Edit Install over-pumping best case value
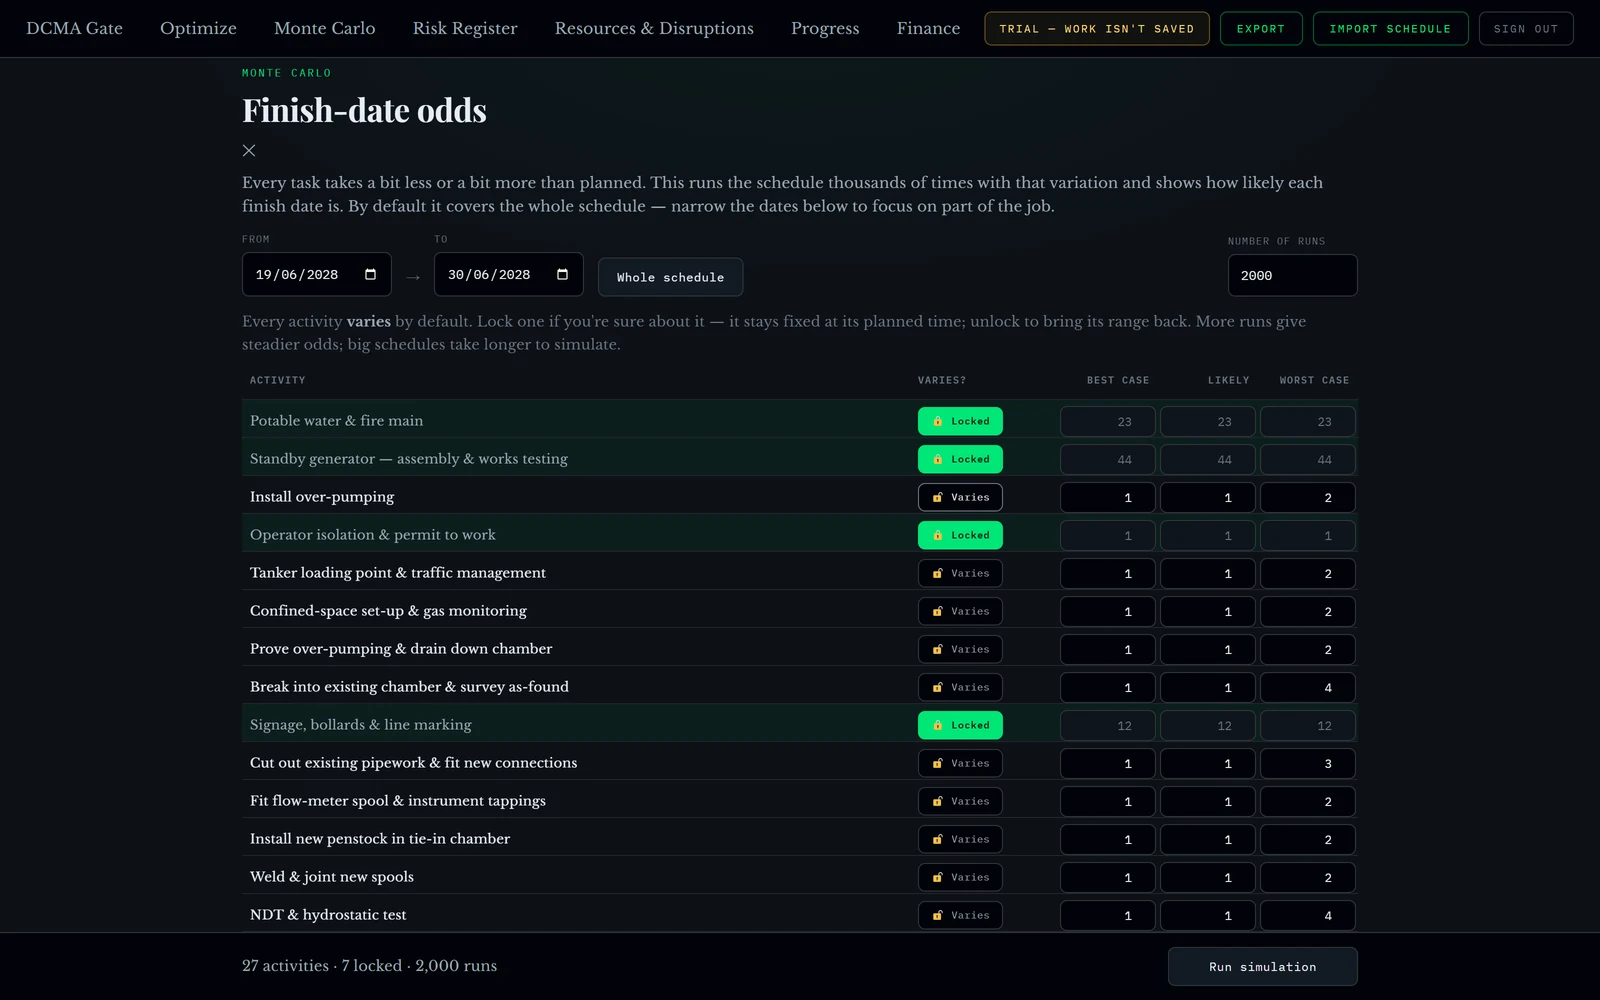 1108,498
